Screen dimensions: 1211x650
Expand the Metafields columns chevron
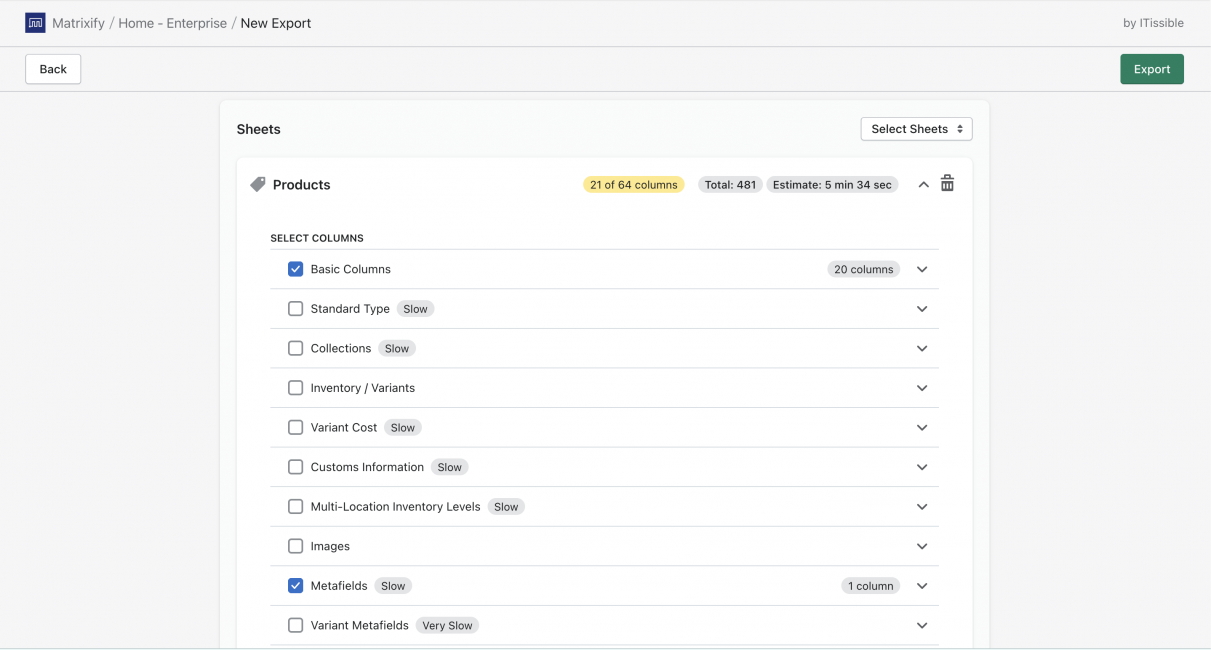(922, 586)
